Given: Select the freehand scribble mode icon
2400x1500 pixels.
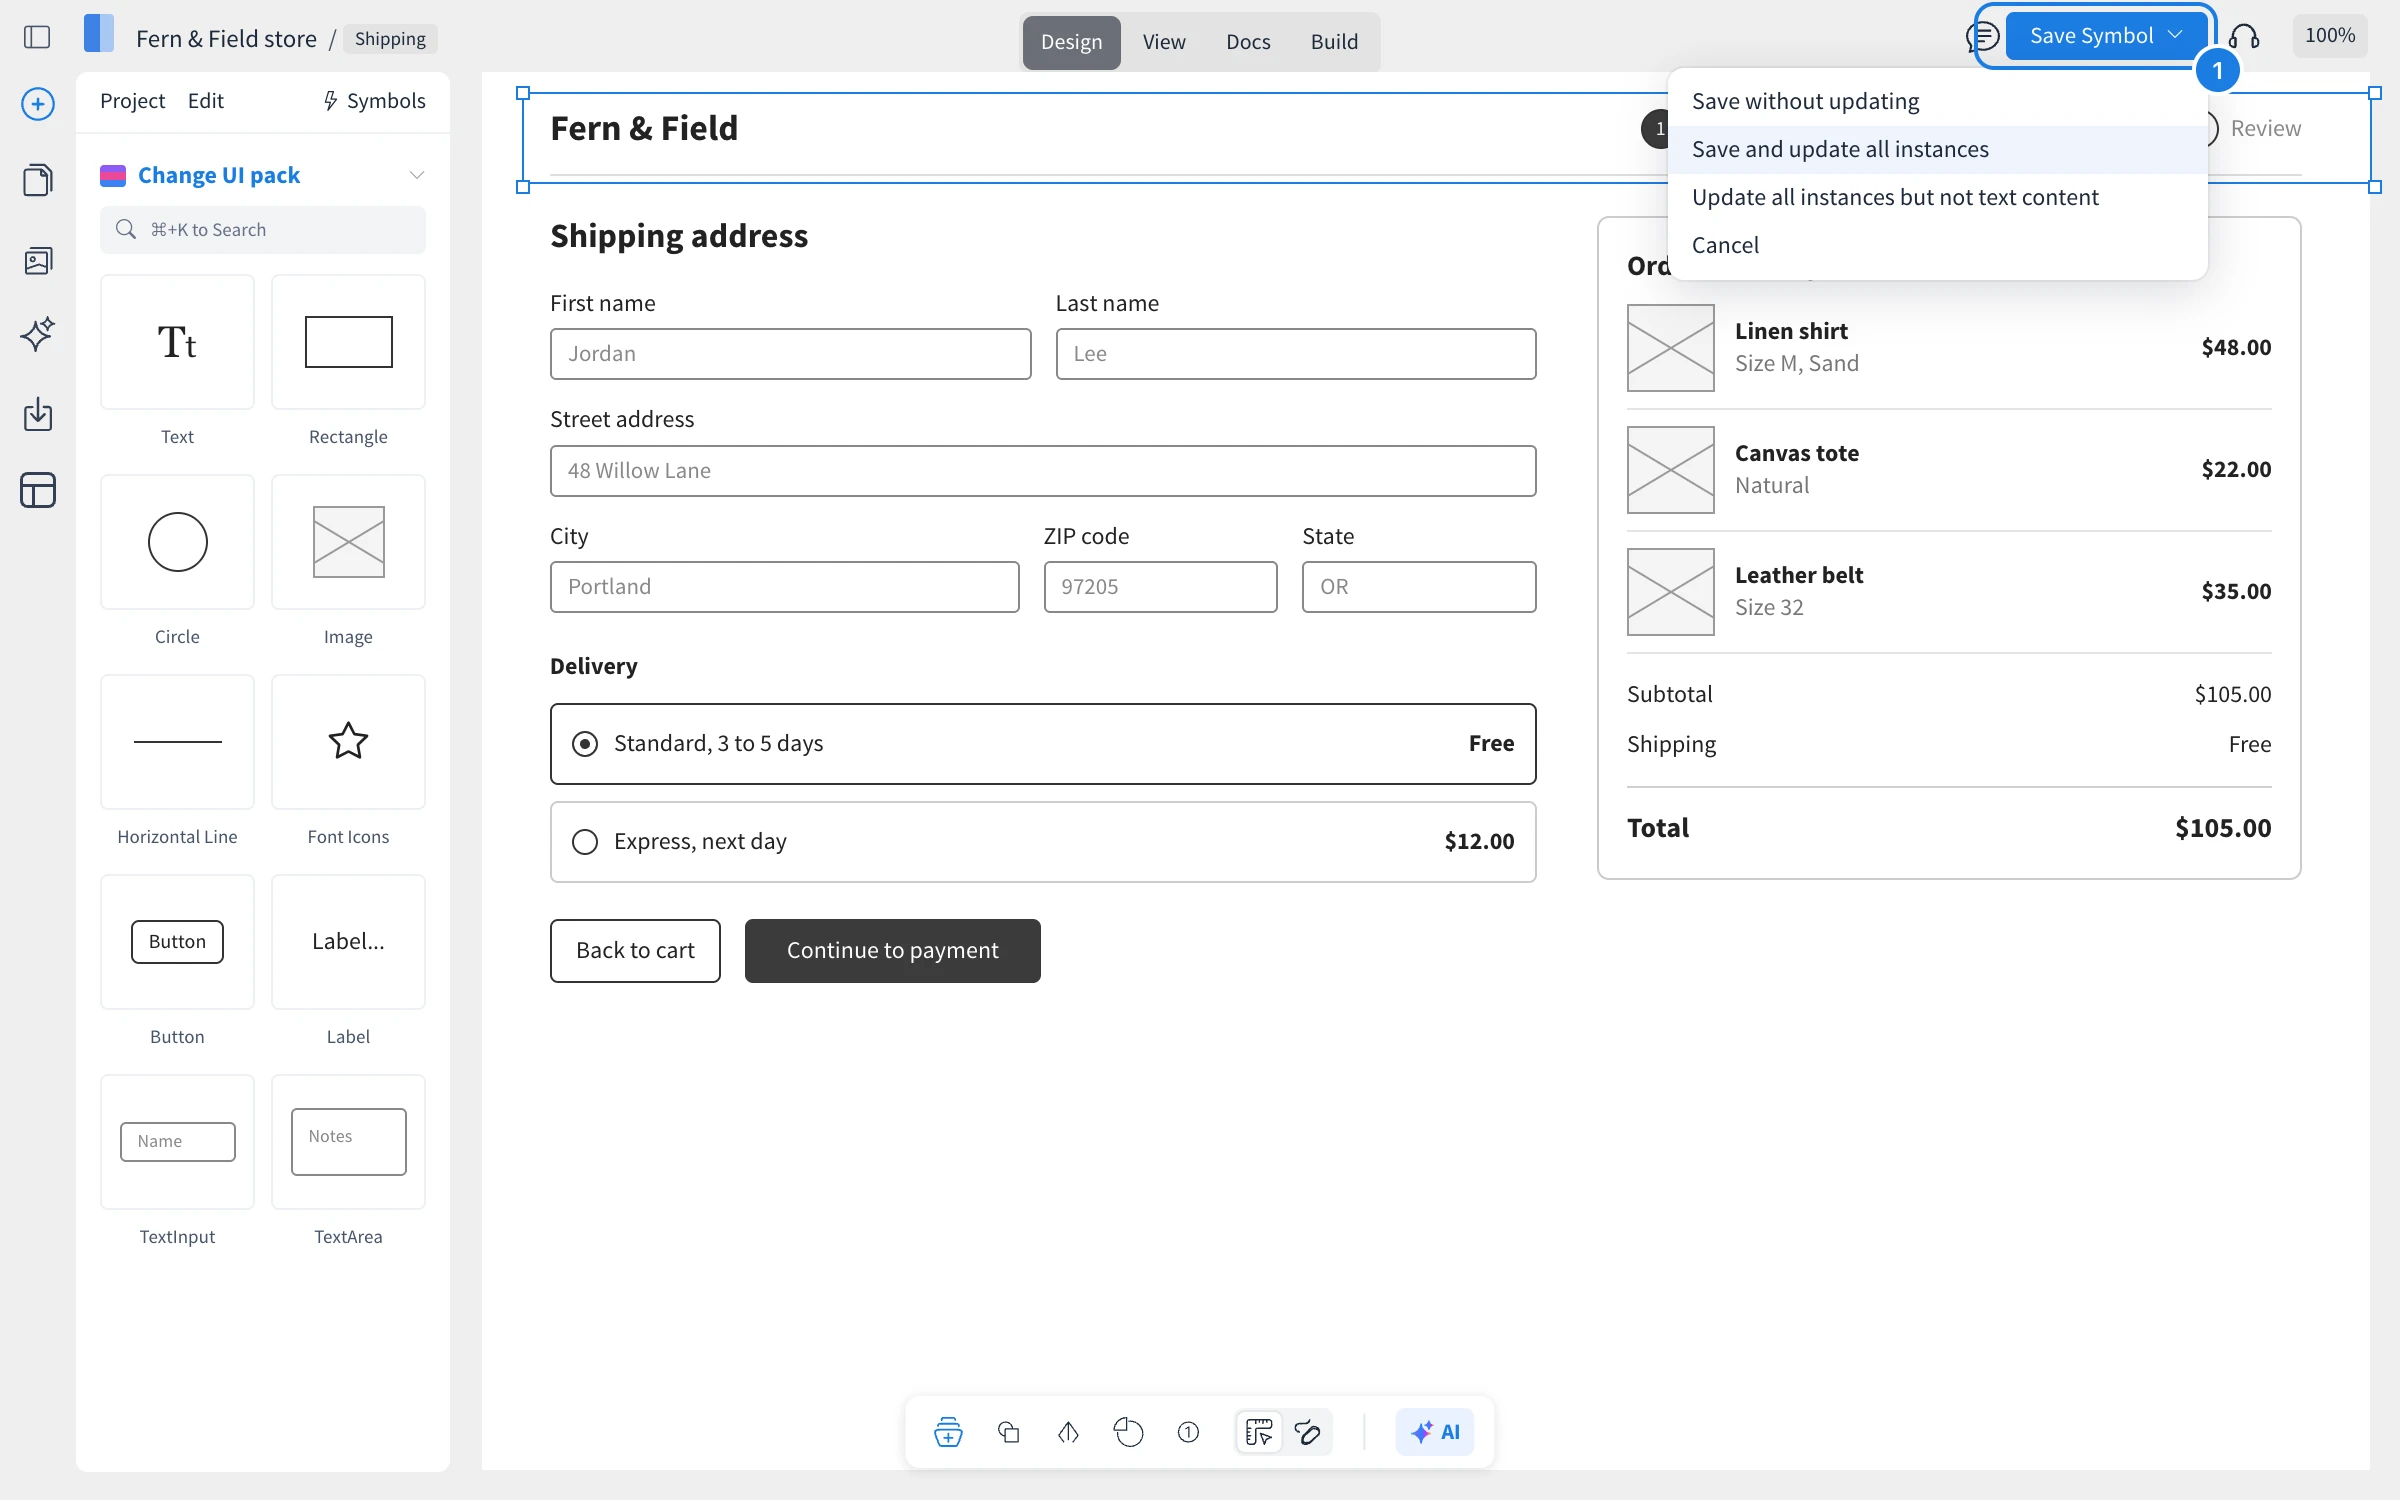Looking at the screenshot, I should tap(1307, 1432).
